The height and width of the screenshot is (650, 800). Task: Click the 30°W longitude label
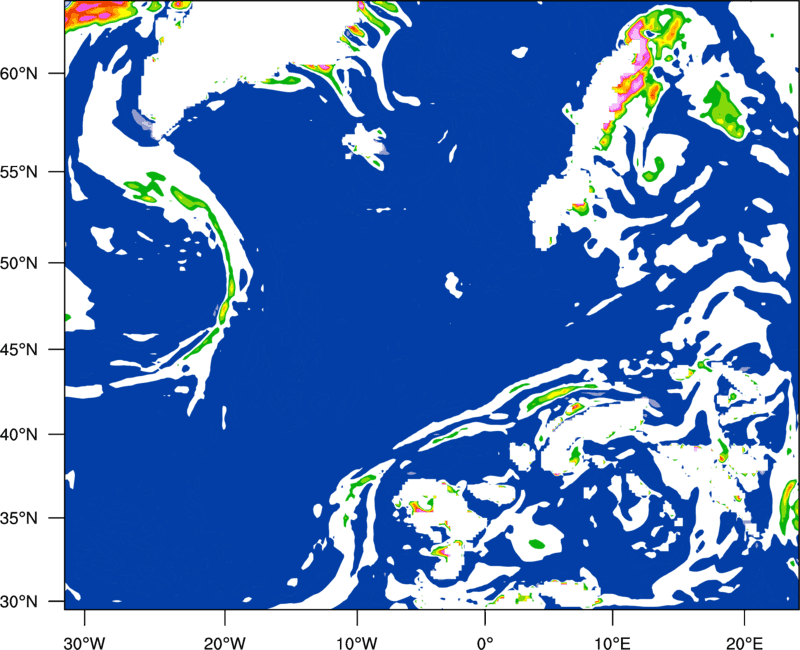[85, 643]
